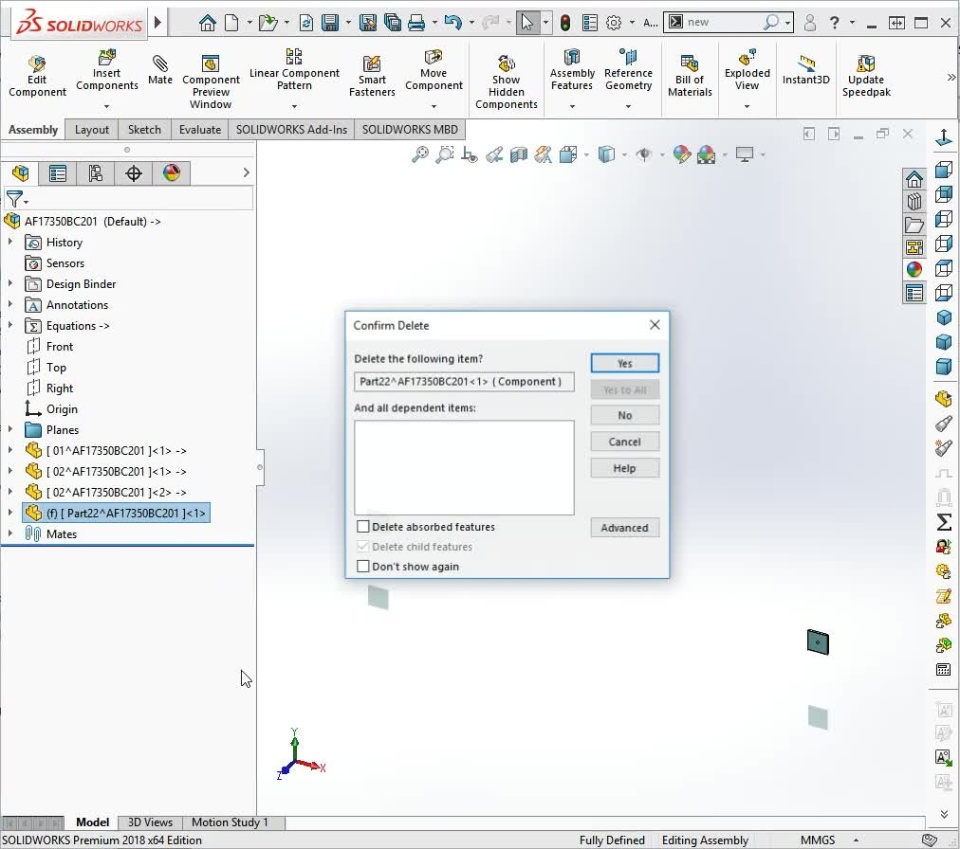Close the Confirm Delete dialog
Image resolution: width=960 pixels, height=849 pixels.
coord(654,325)
